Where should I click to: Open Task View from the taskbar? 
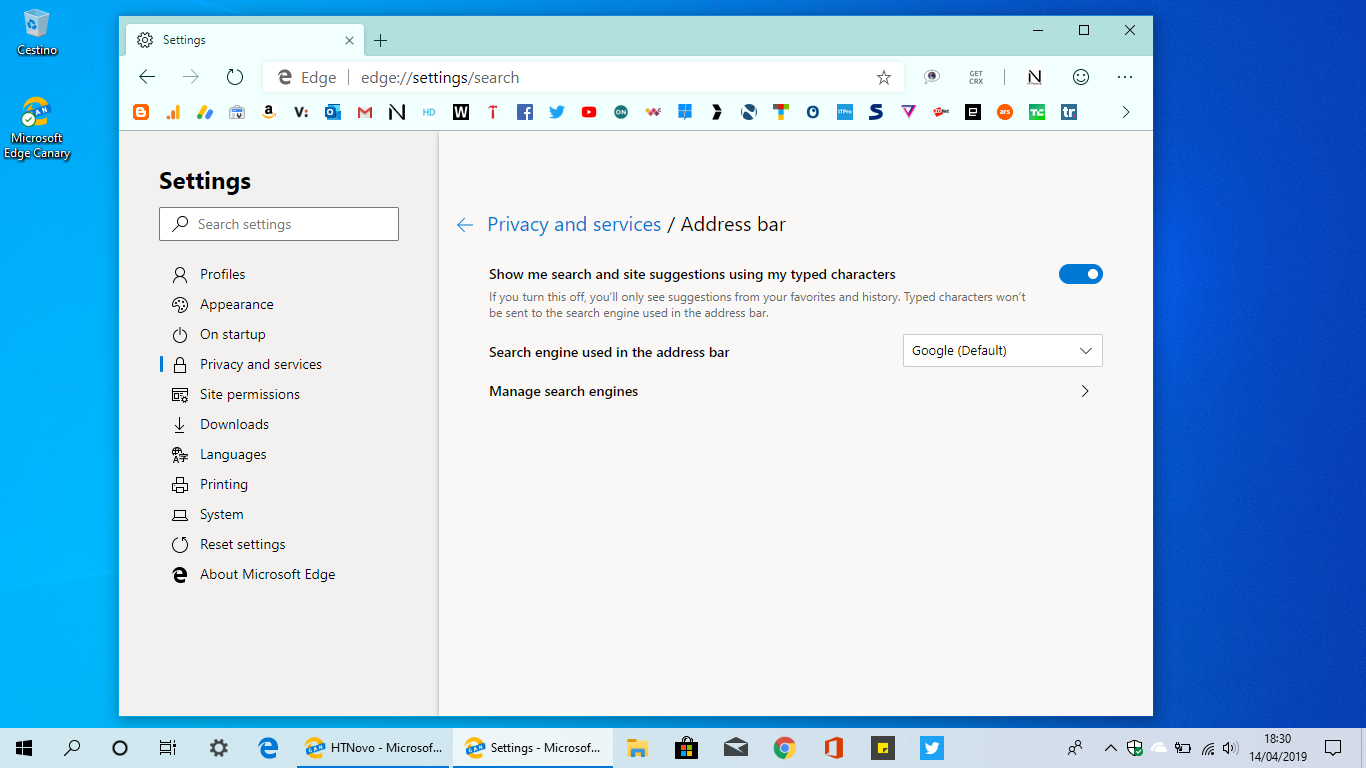168,747
